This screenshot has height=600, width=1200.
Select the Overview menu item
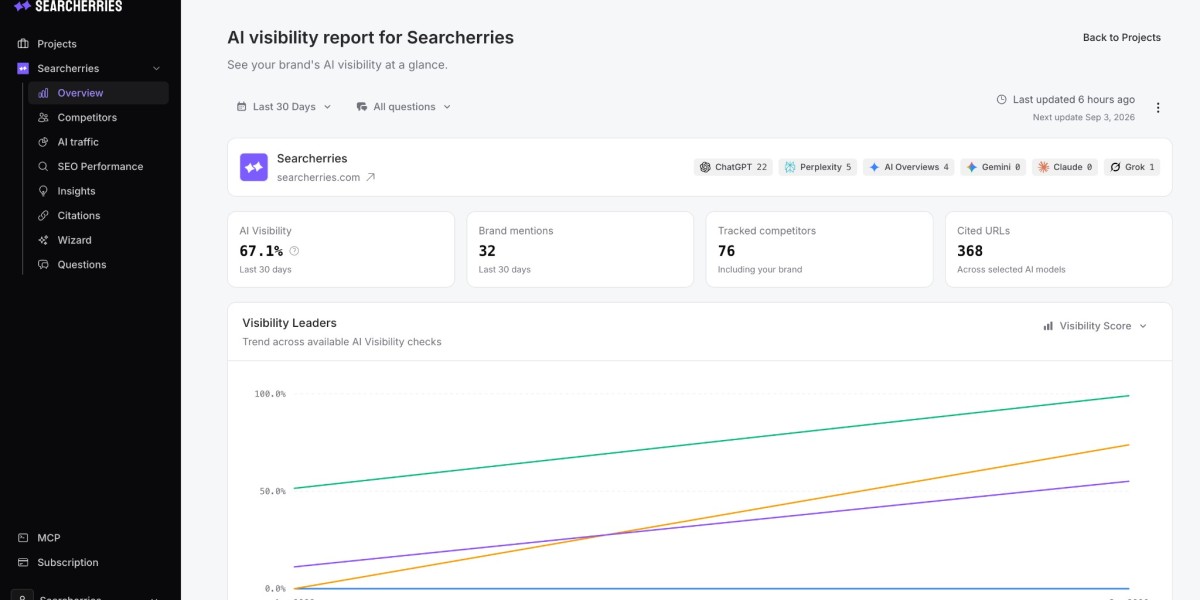pos(98,93)
